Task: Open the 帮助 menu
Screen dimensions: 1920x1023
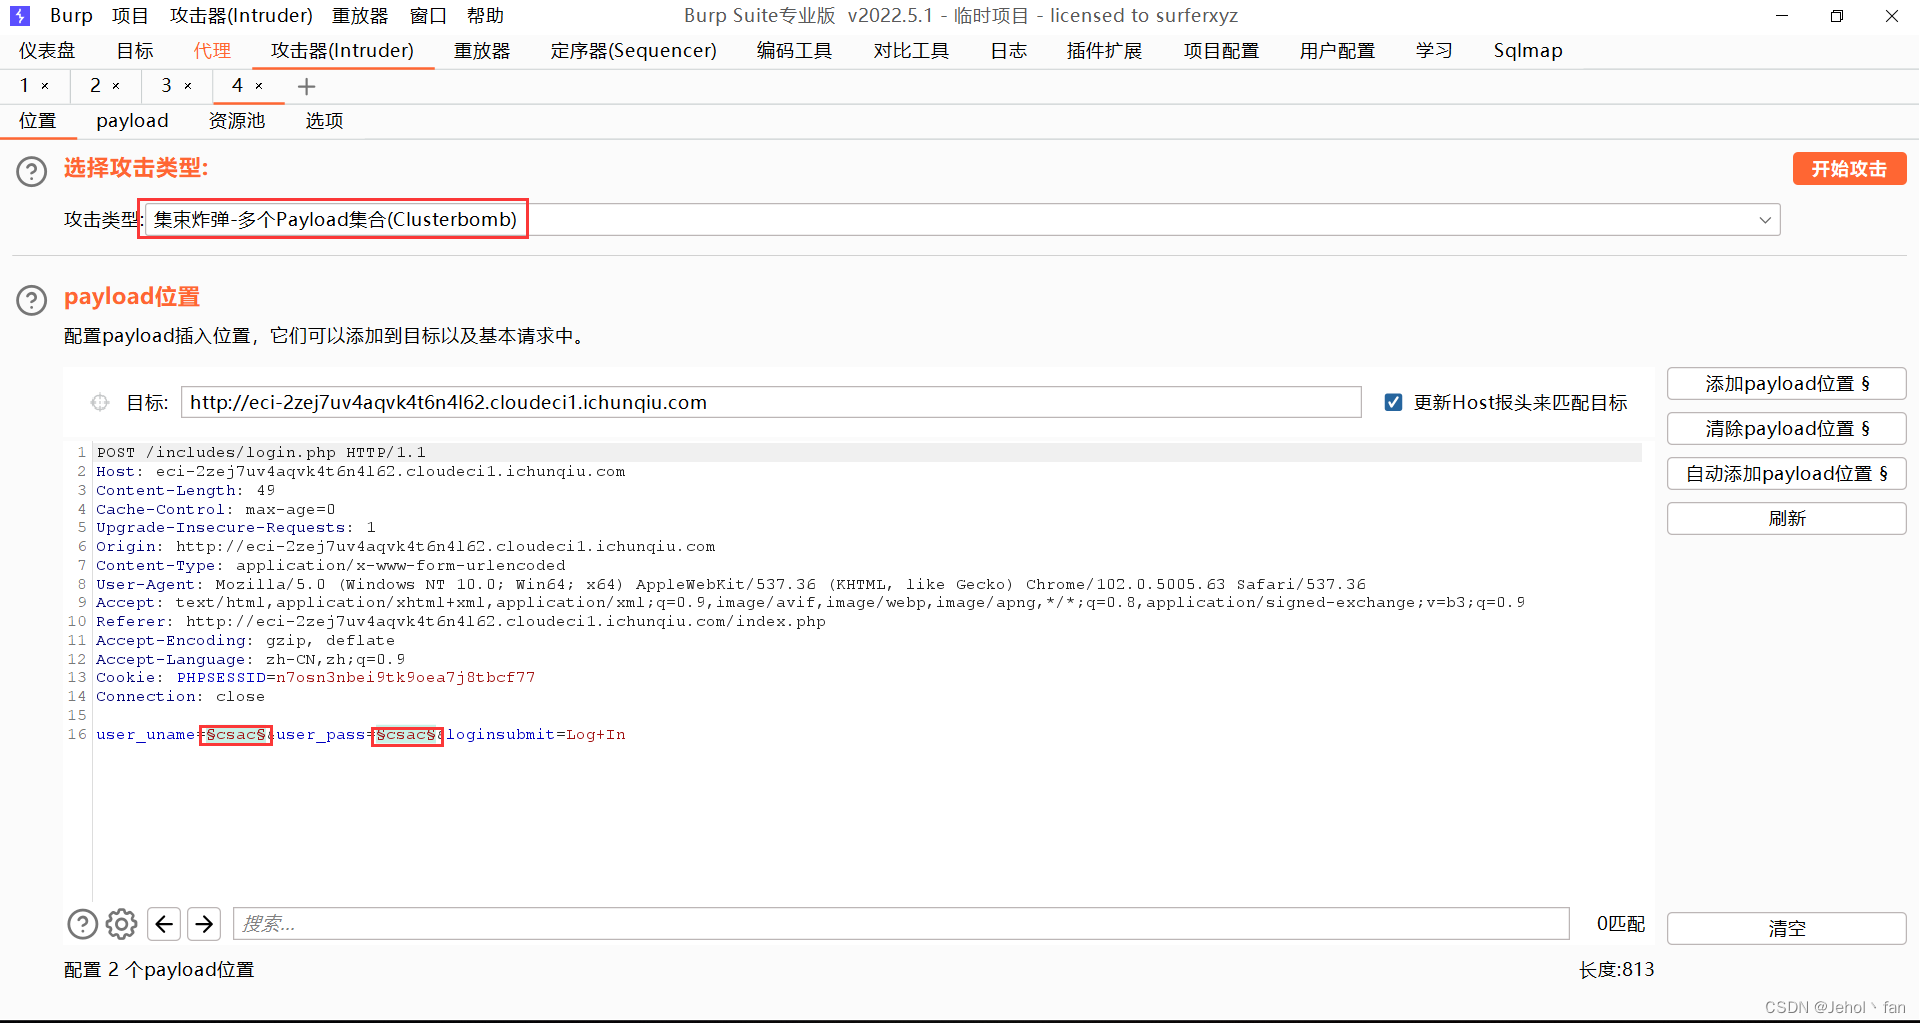Action: (x=485, y=16)
